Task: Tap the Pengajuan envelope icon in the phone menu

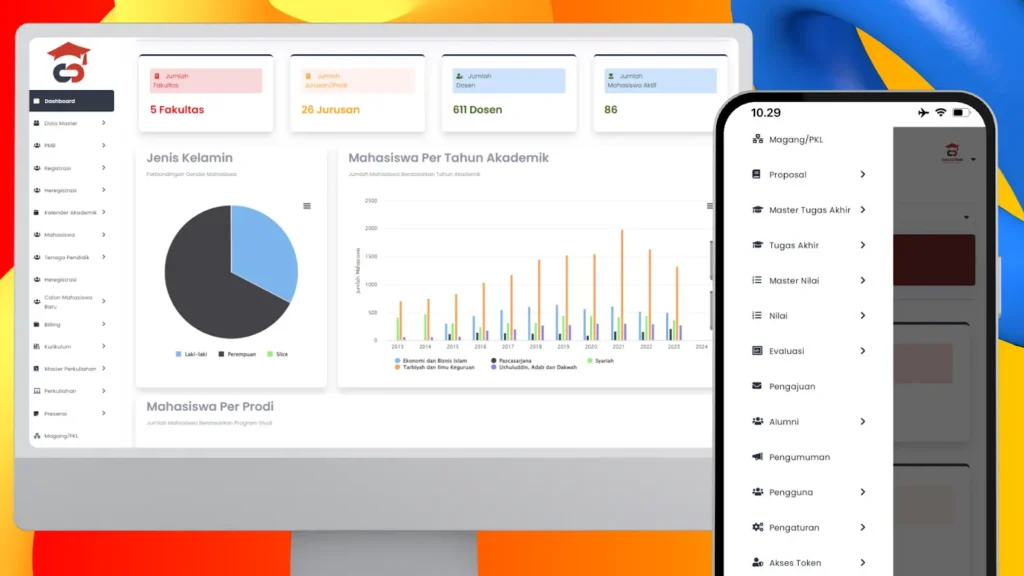Action: pos(757,386)
